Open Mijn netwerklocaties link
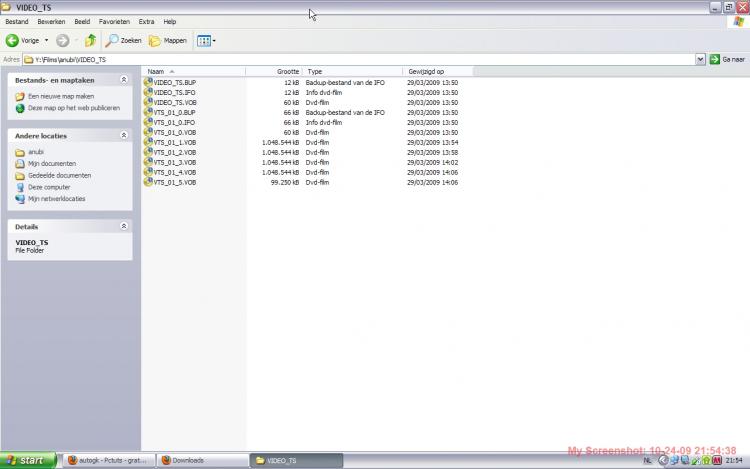750x469 pixels. click(x=56, y=199)
